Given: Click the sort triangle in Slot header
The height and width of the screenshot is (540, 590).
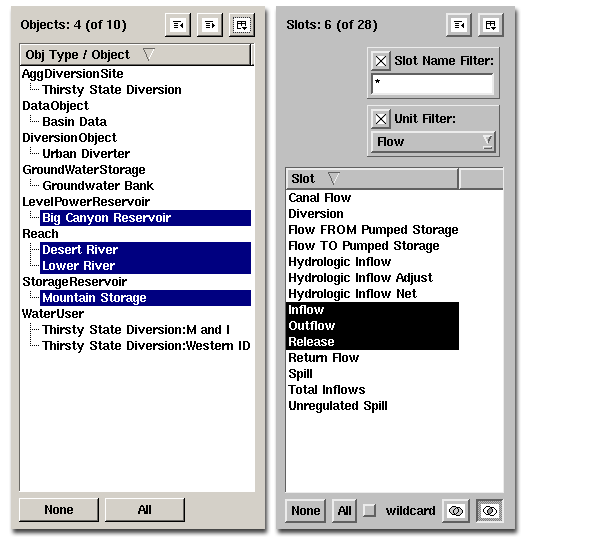Looking at the screenshot, I should pyautogui.click(x=333, y=178).
